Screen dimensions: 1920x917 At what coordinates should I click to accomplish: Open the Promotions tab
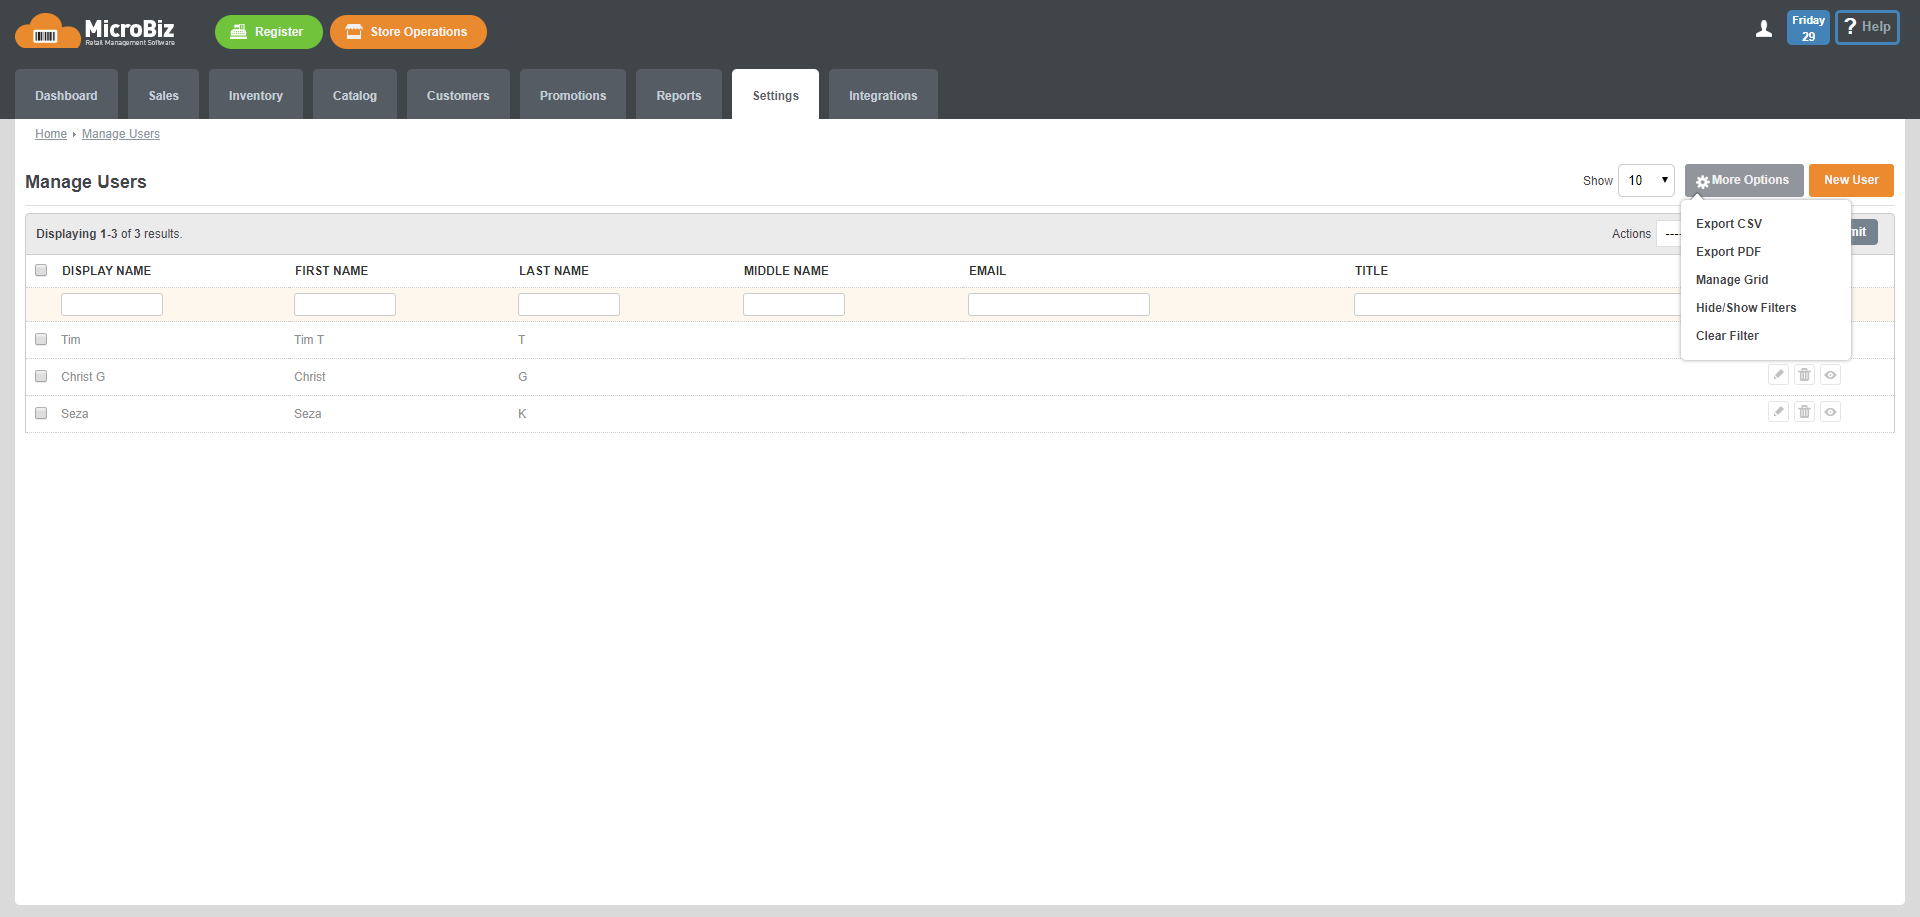[x=573, y=94]
